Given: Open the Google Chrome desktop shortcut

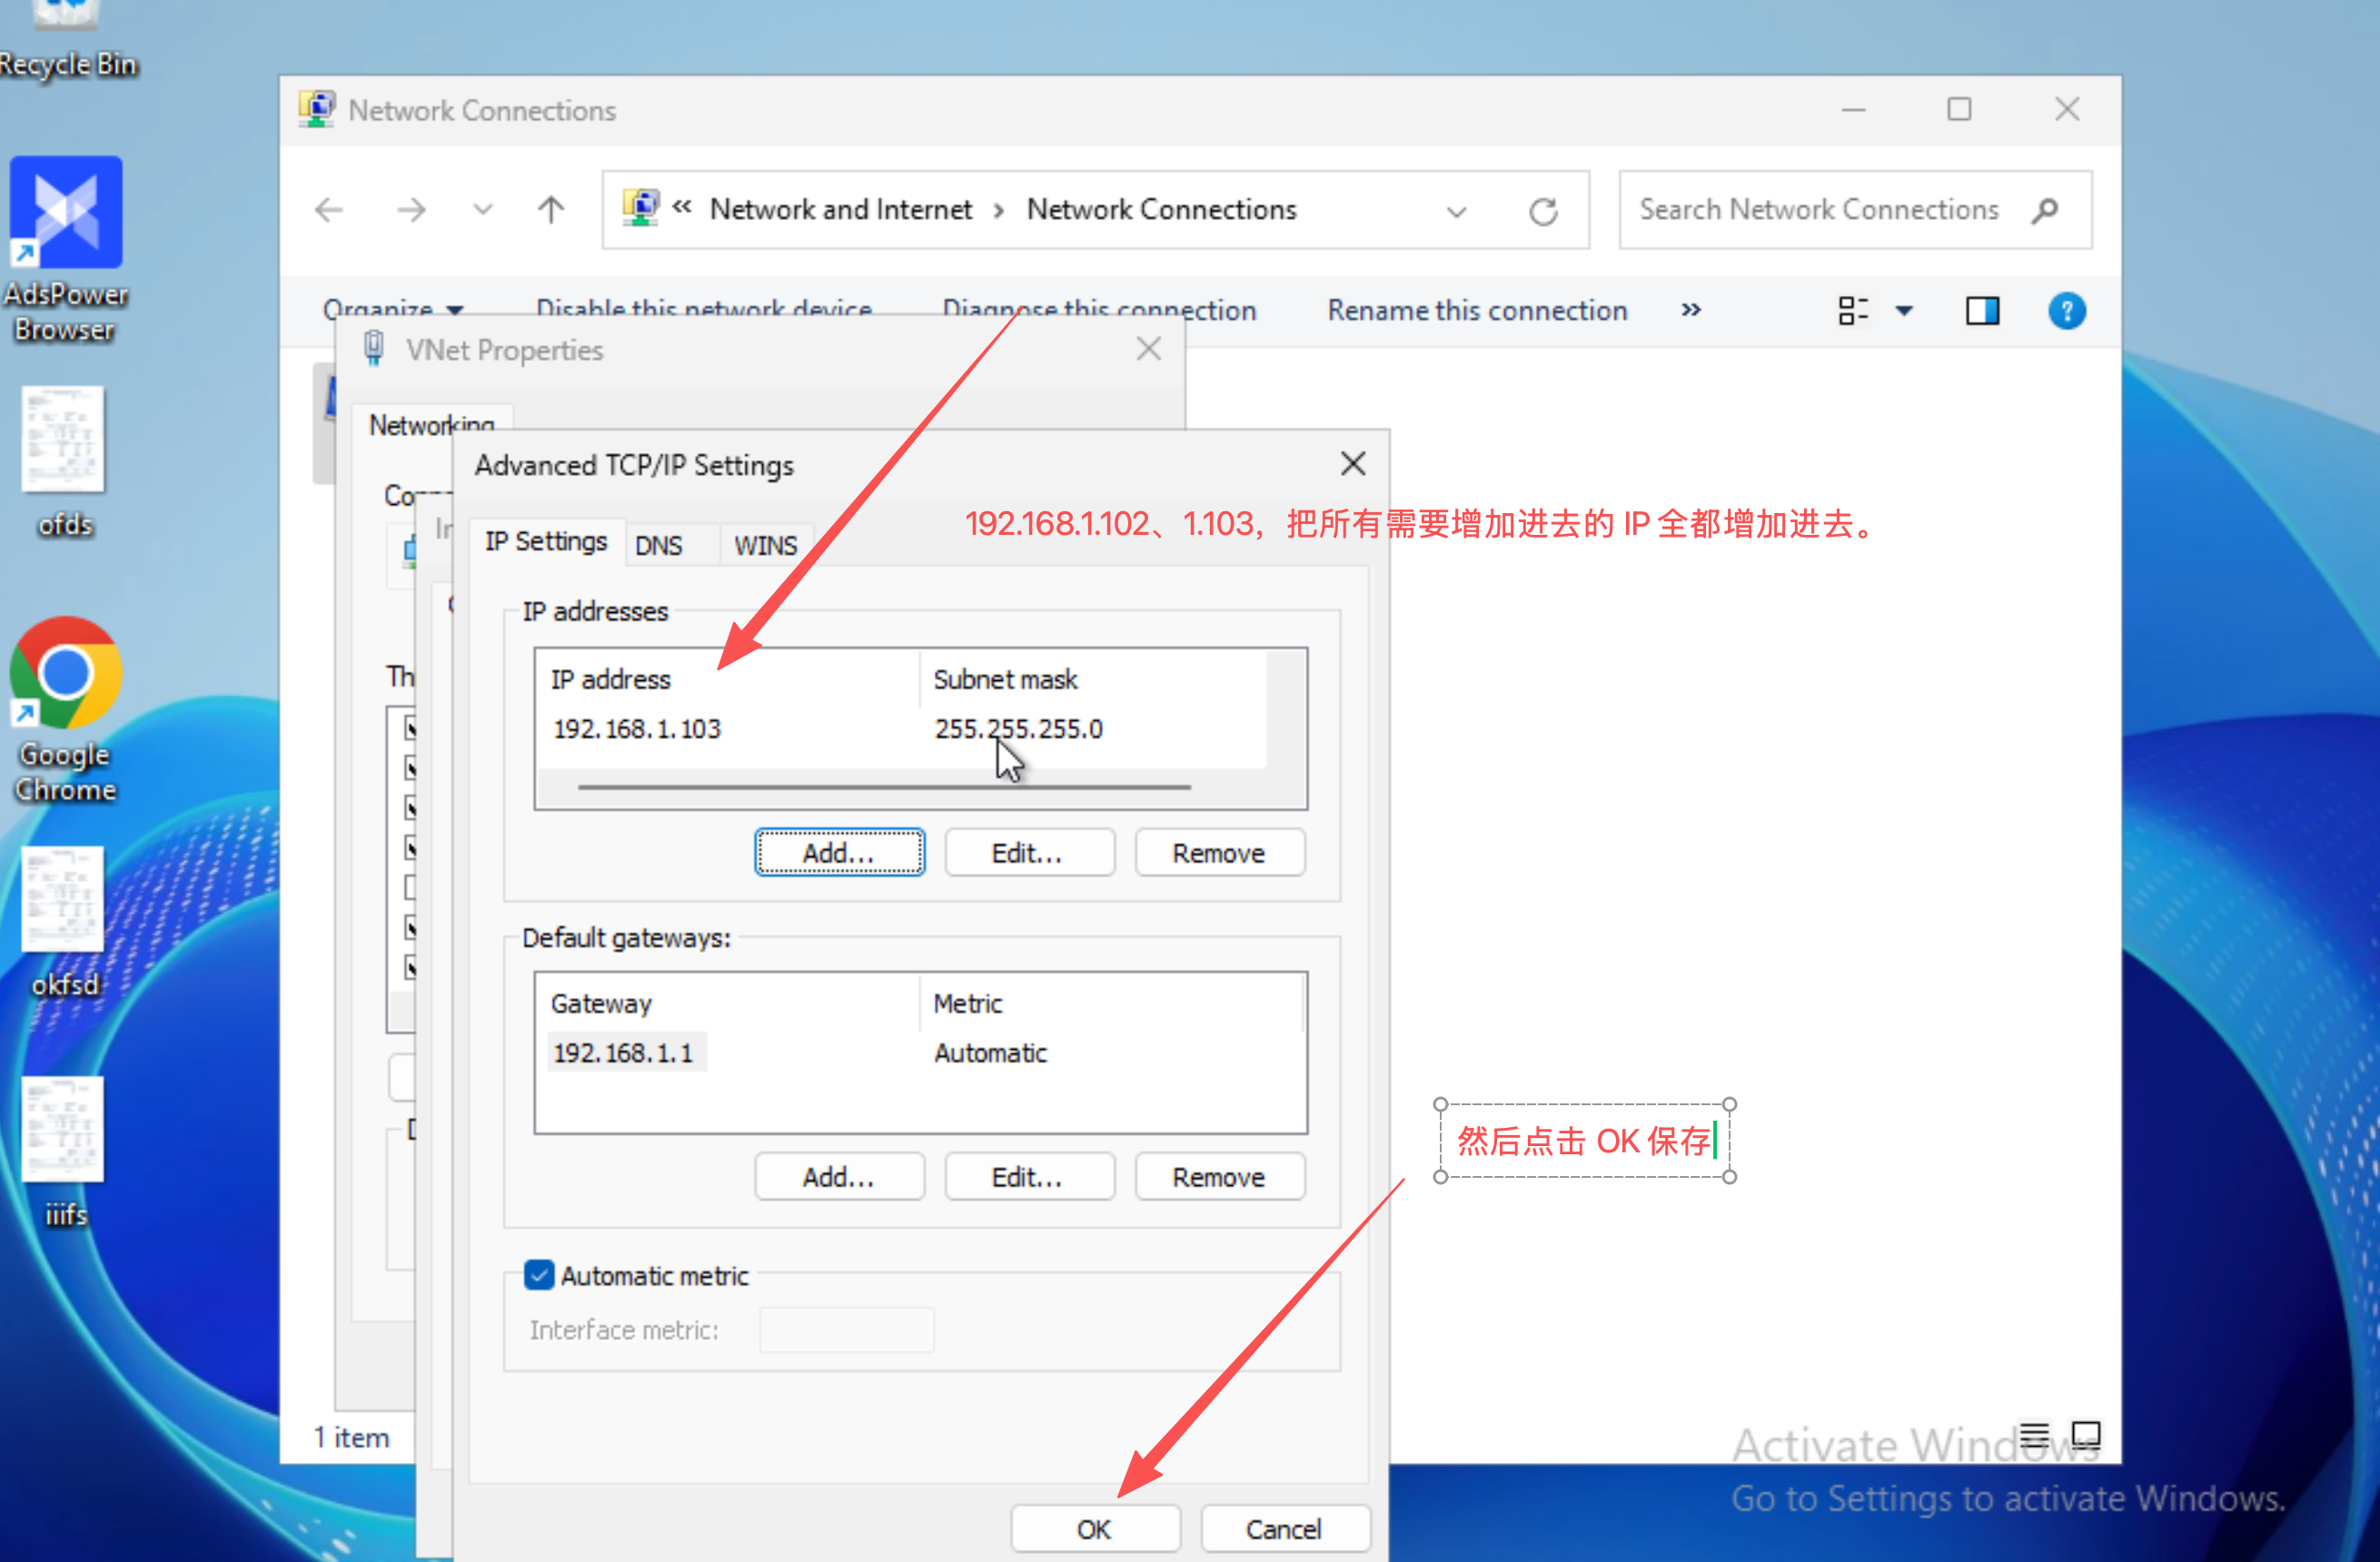Looking at the screenshot, I should click(66, 710).
